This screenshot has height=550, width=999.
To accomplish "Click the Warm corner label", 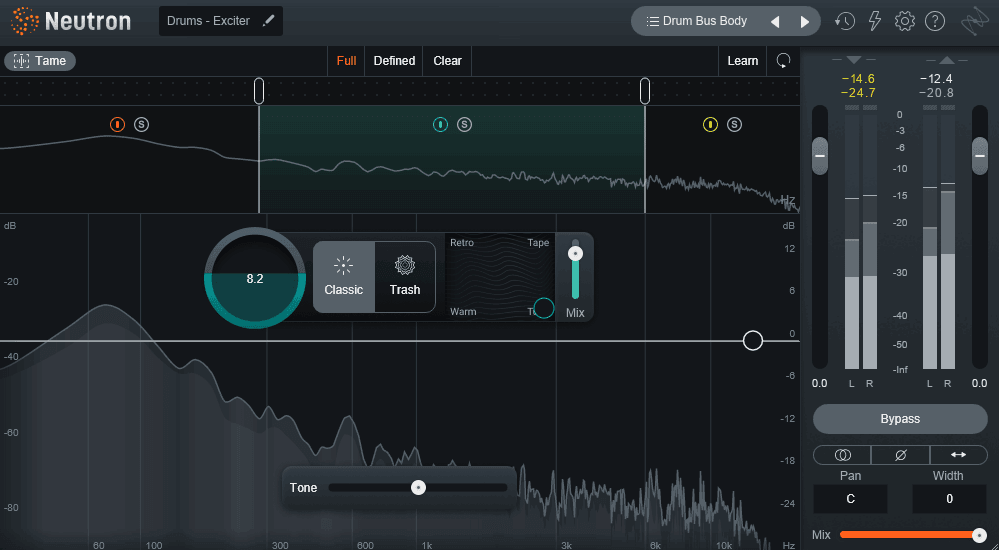I will click(463, 312).
